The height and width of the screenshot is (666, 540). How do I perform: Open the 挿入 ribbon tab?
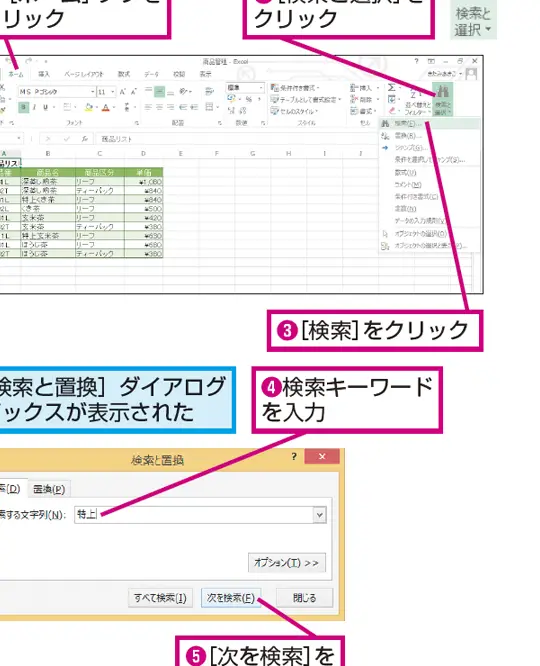tap(43, 74)
